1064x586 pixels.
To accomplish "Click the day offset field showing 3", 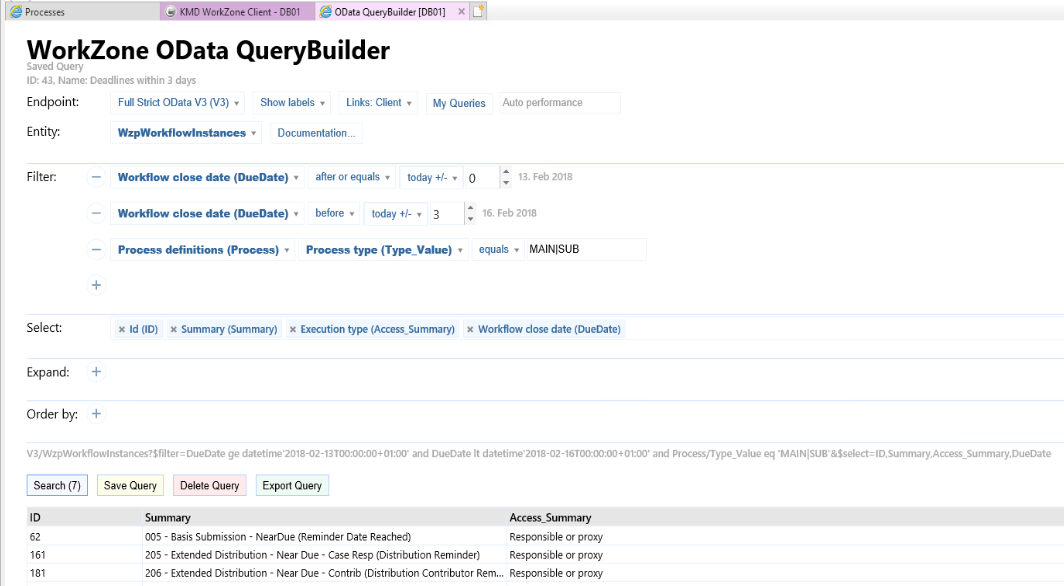I will pos(446,214).
